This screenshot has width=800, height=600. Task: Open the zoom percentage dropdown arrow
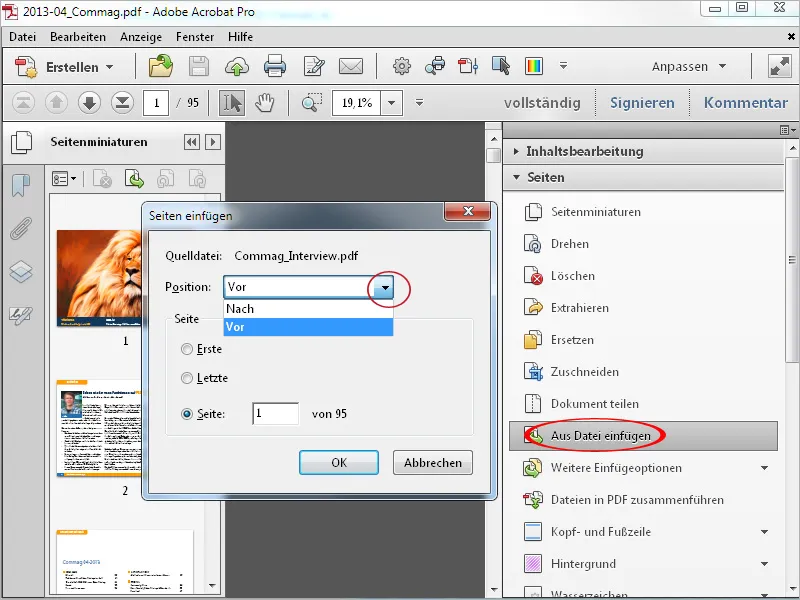391,103
